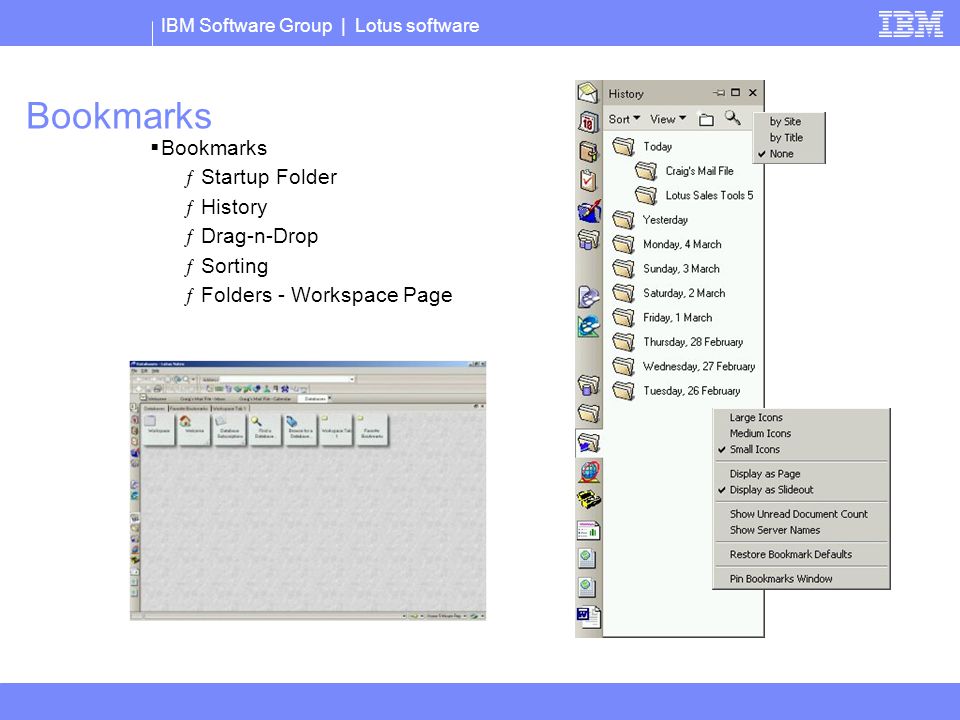
Task: Click the Internet Explorer bookmark icon
Action: (588, 326)
